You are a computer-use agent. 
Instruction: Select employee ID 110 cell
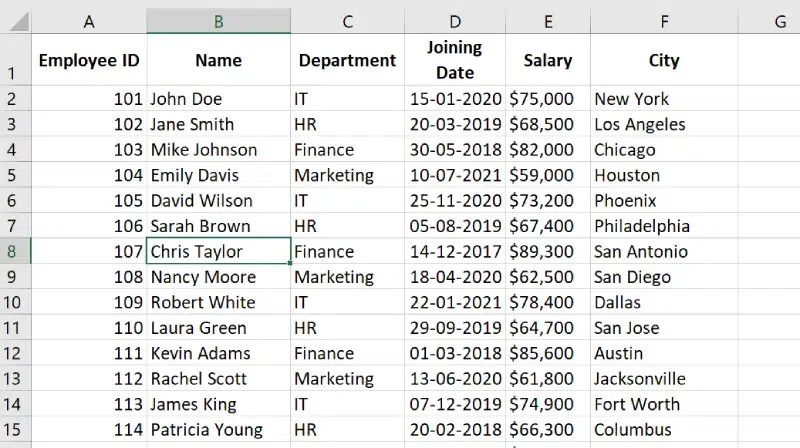point(89,328)
